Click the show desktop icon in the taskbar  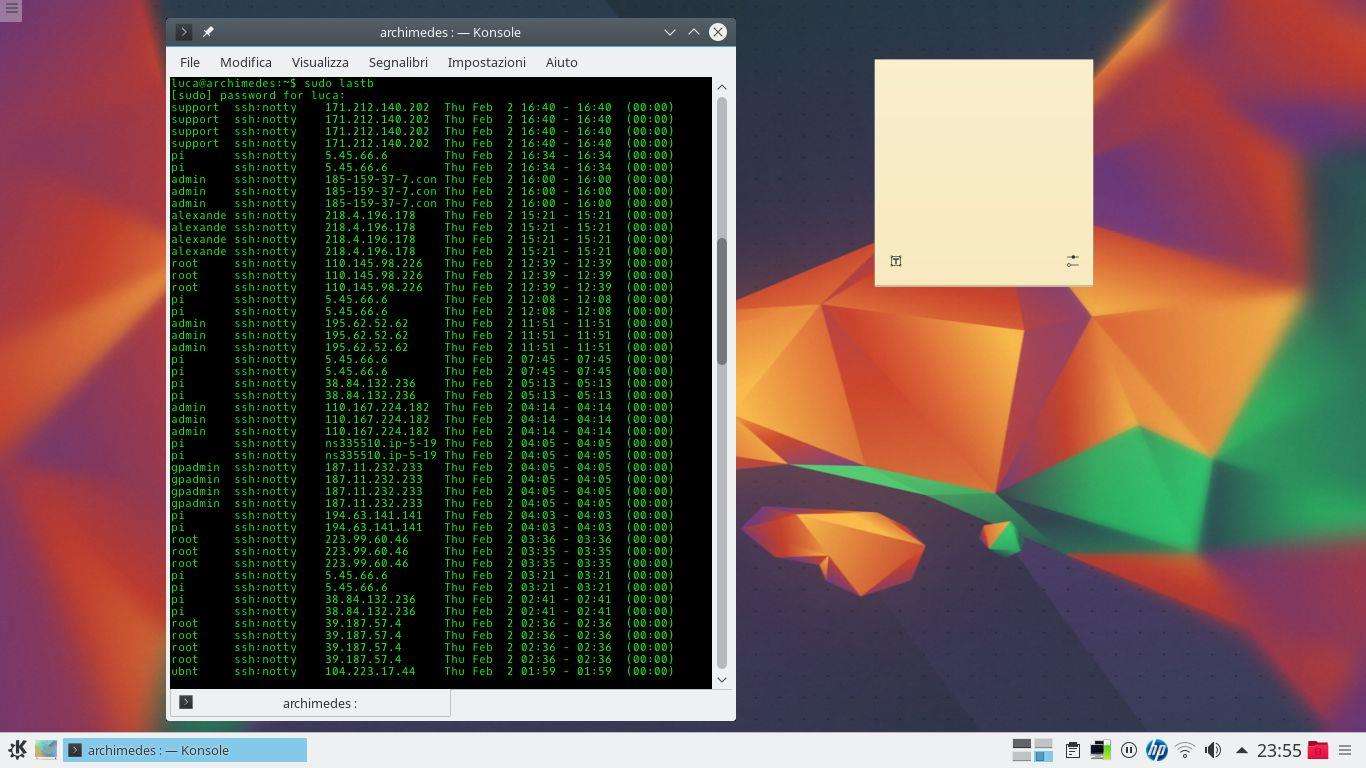click(46, 750)
